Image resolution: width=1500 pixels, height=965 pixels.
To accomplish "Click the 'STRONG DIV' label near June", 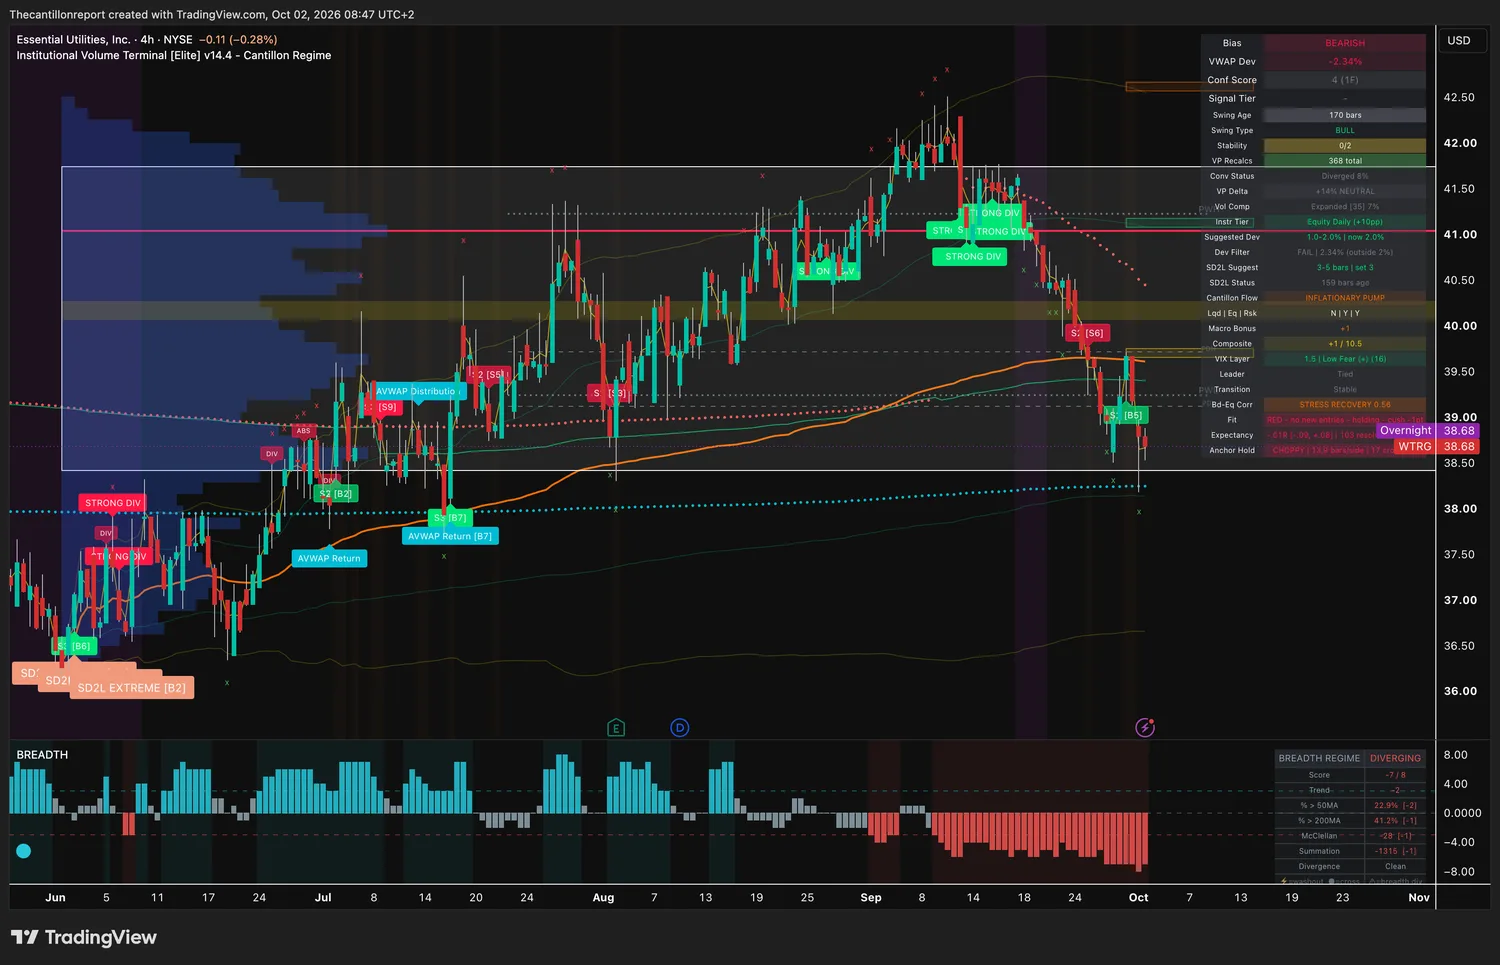I will 113,503.
